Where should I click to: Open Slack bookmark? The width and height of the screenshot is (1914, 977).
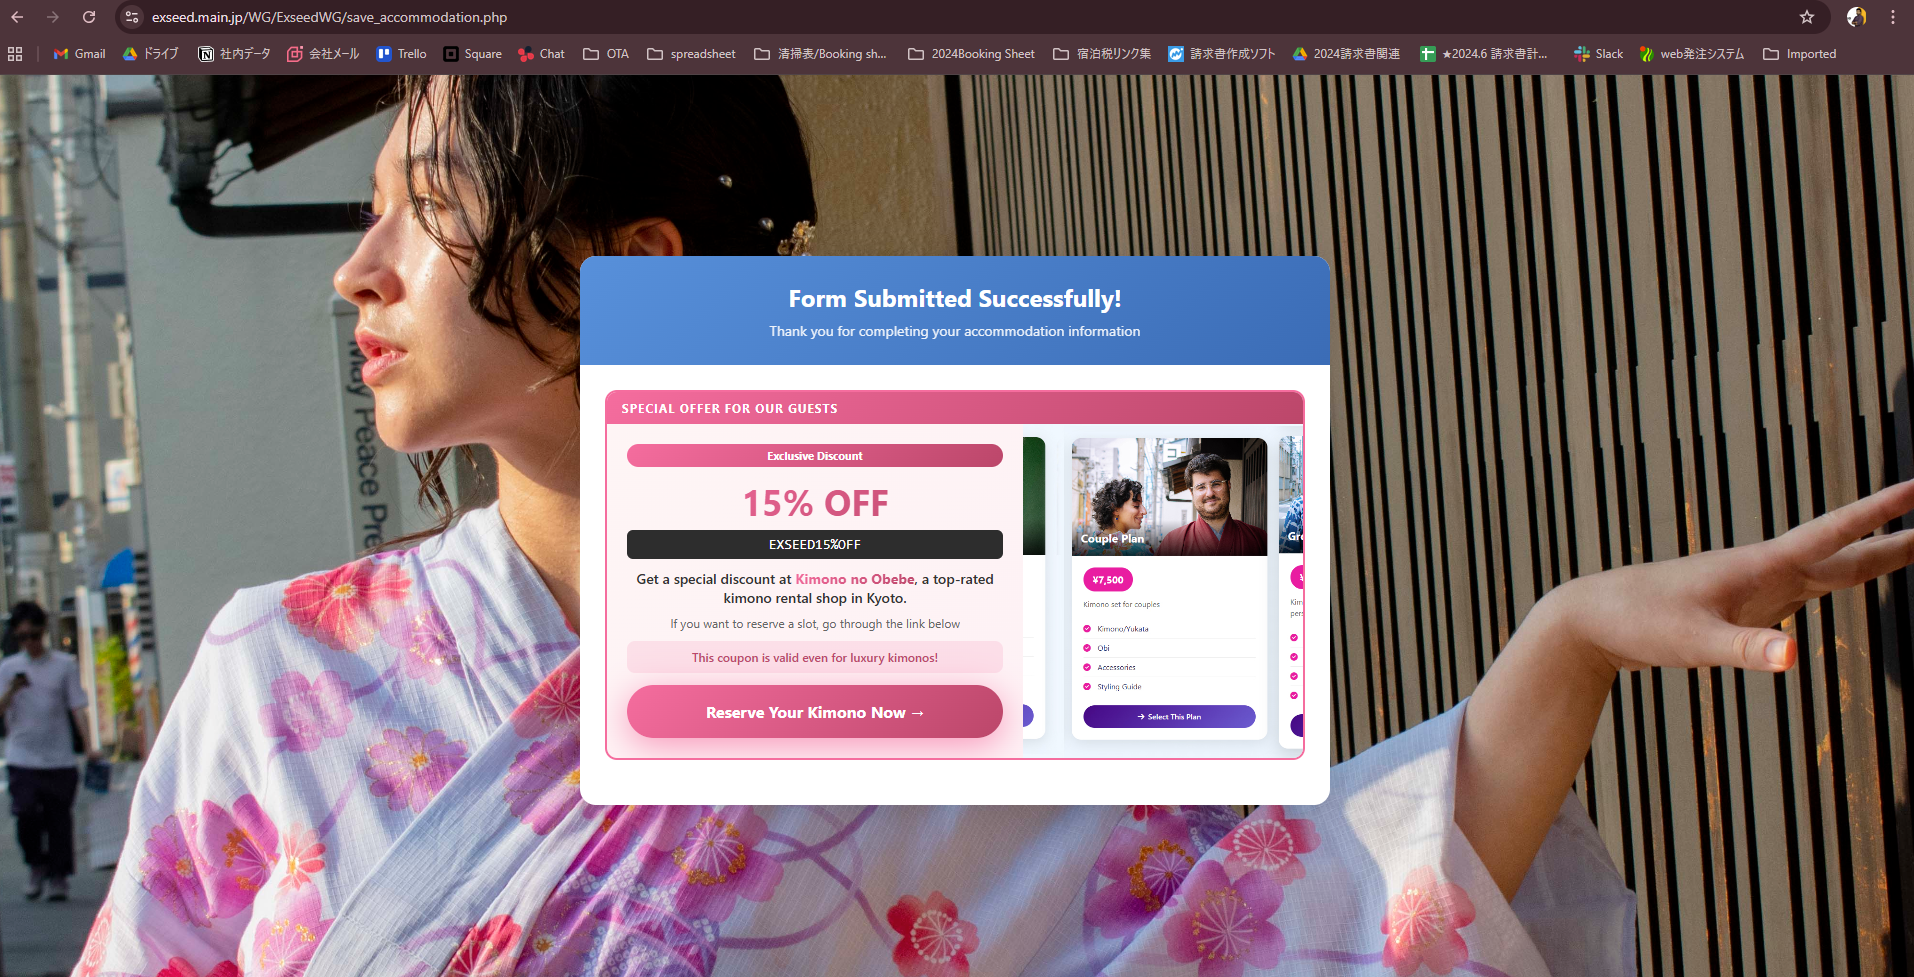click(x=1598, y=54)
